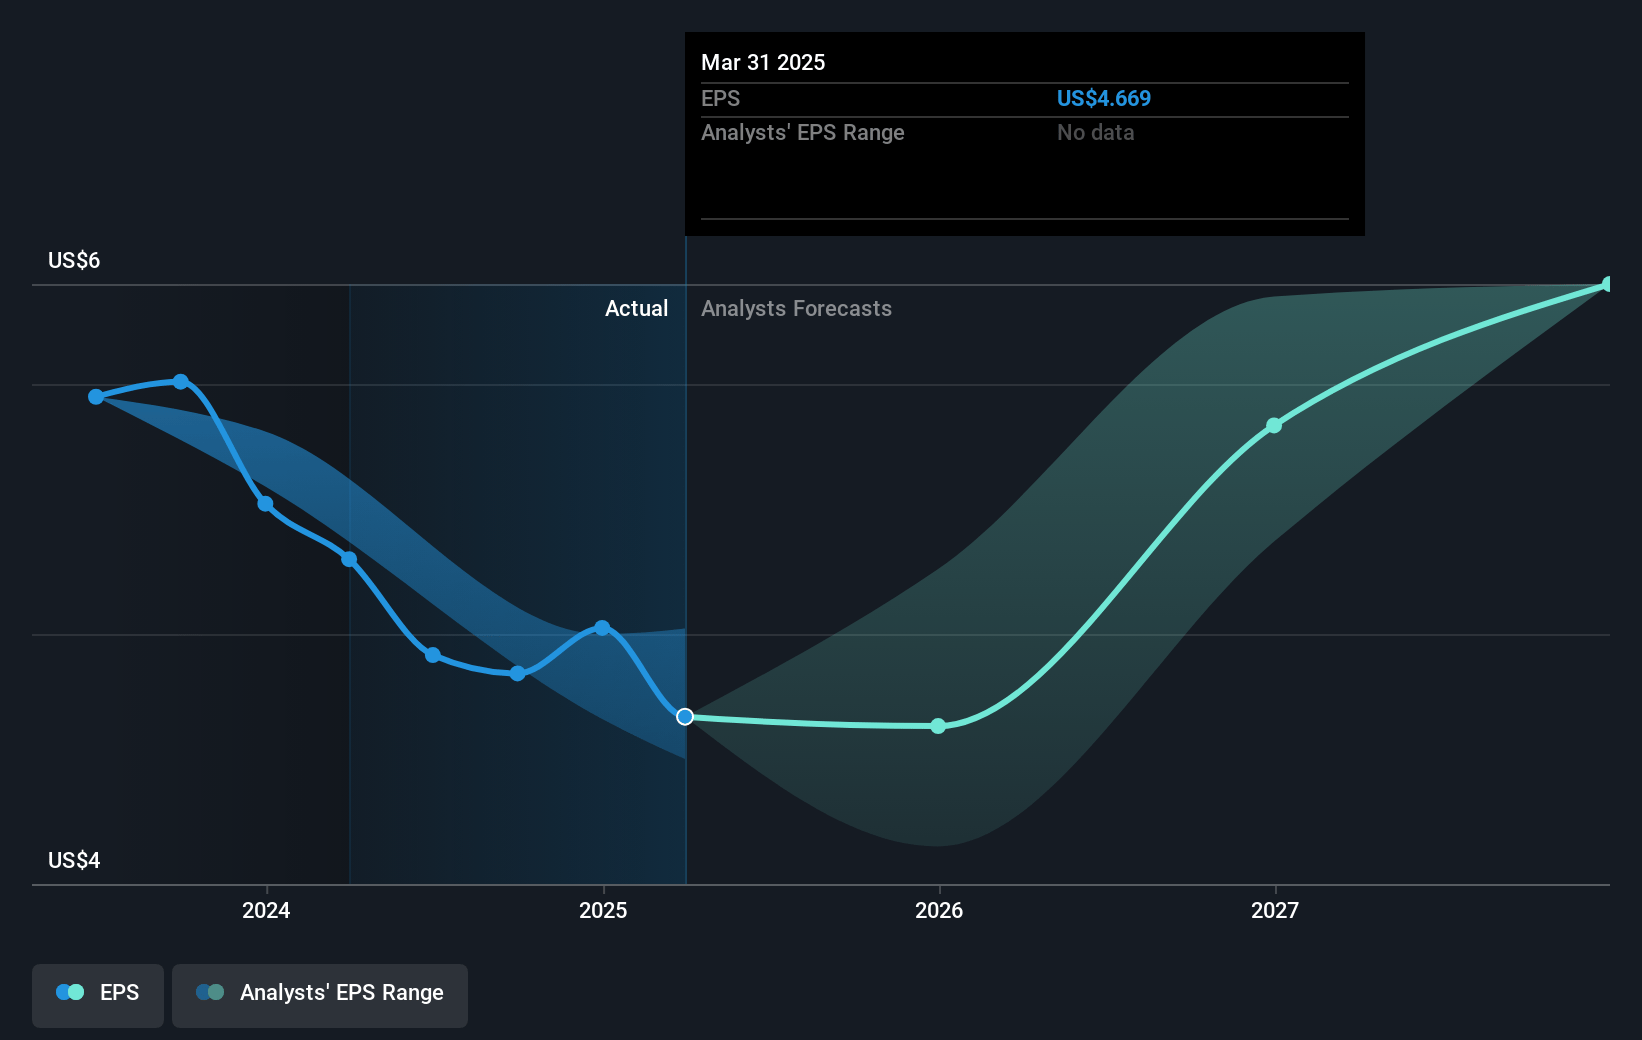Viewport: 1642px width, 1040px height.
Task: Click the EPS data point at 2024 start
Action: click(265, 504)
